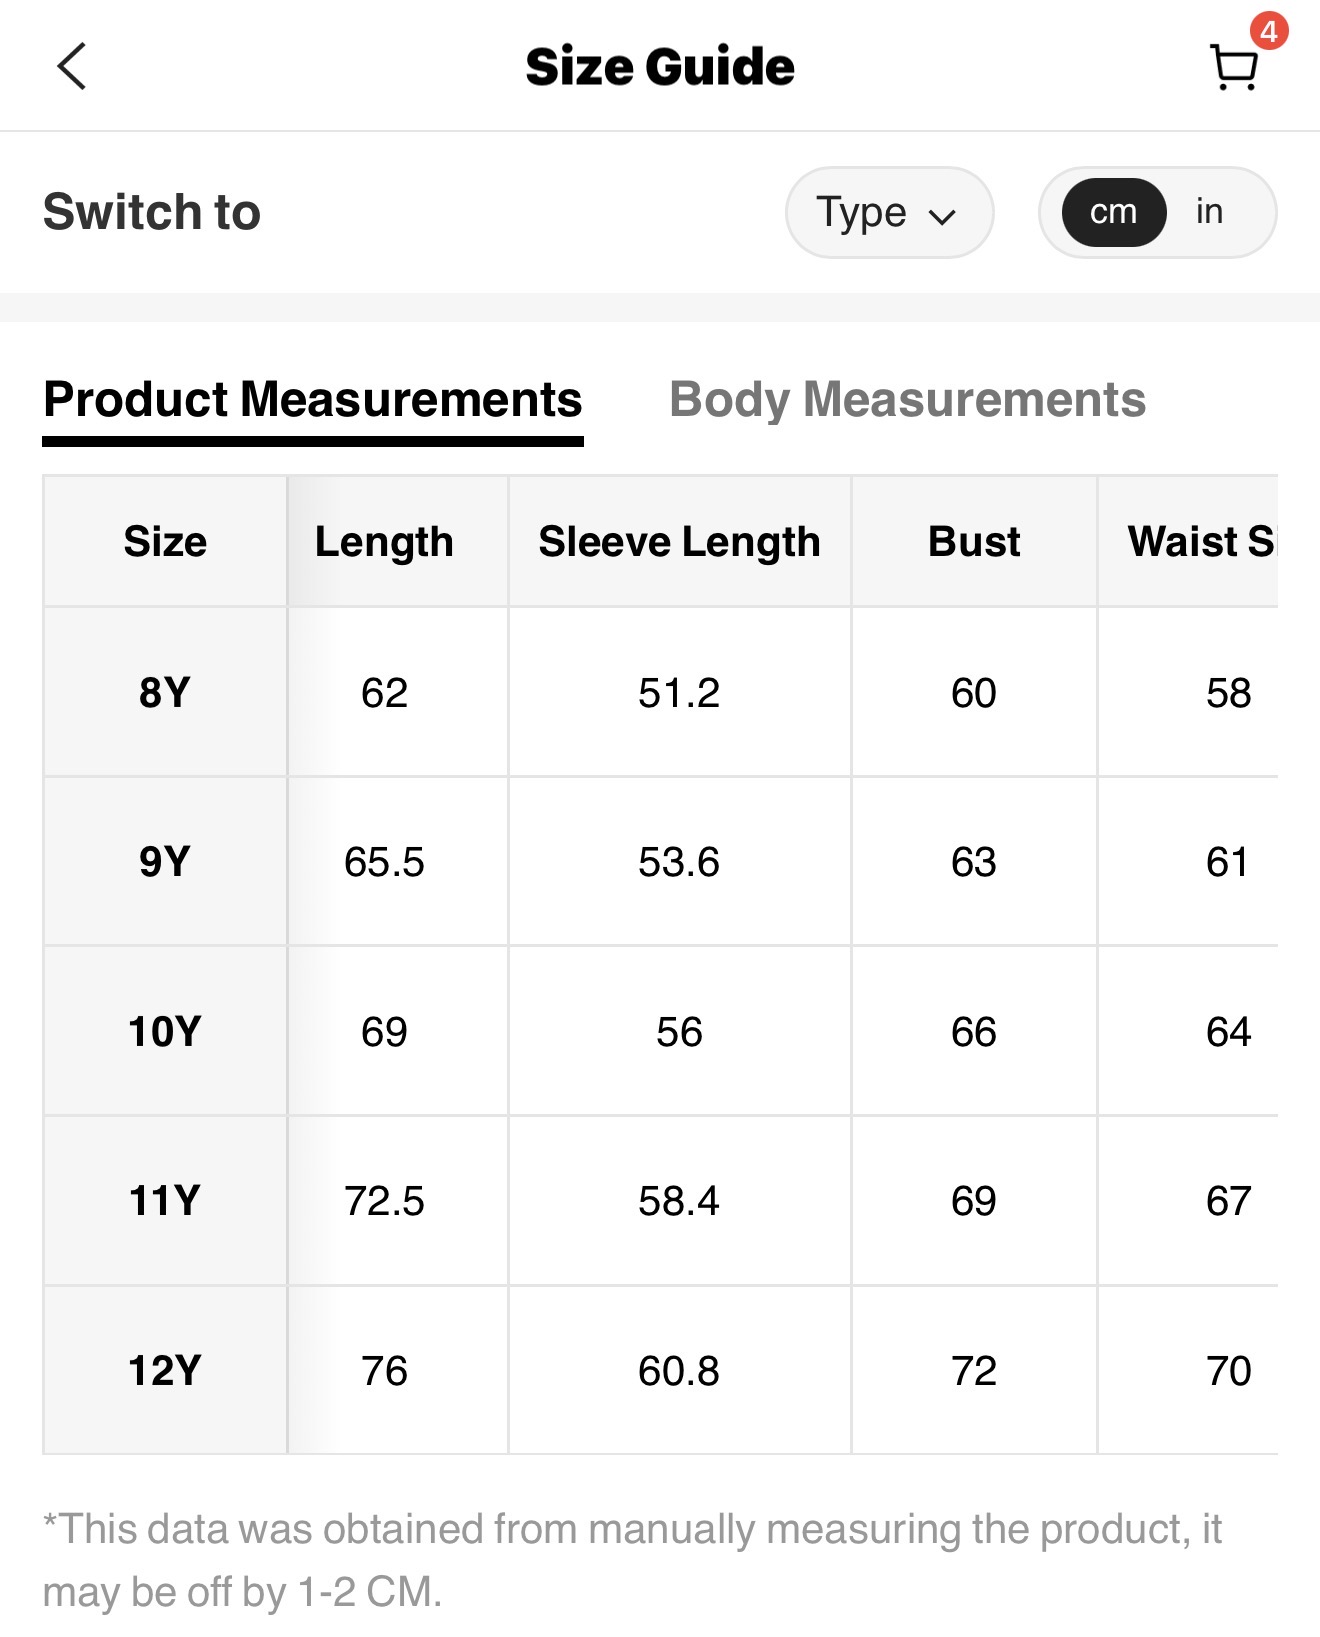Select the Product Measurements tab
This screenshot has height=1637, width=1320.
click(x=312, y=400)
